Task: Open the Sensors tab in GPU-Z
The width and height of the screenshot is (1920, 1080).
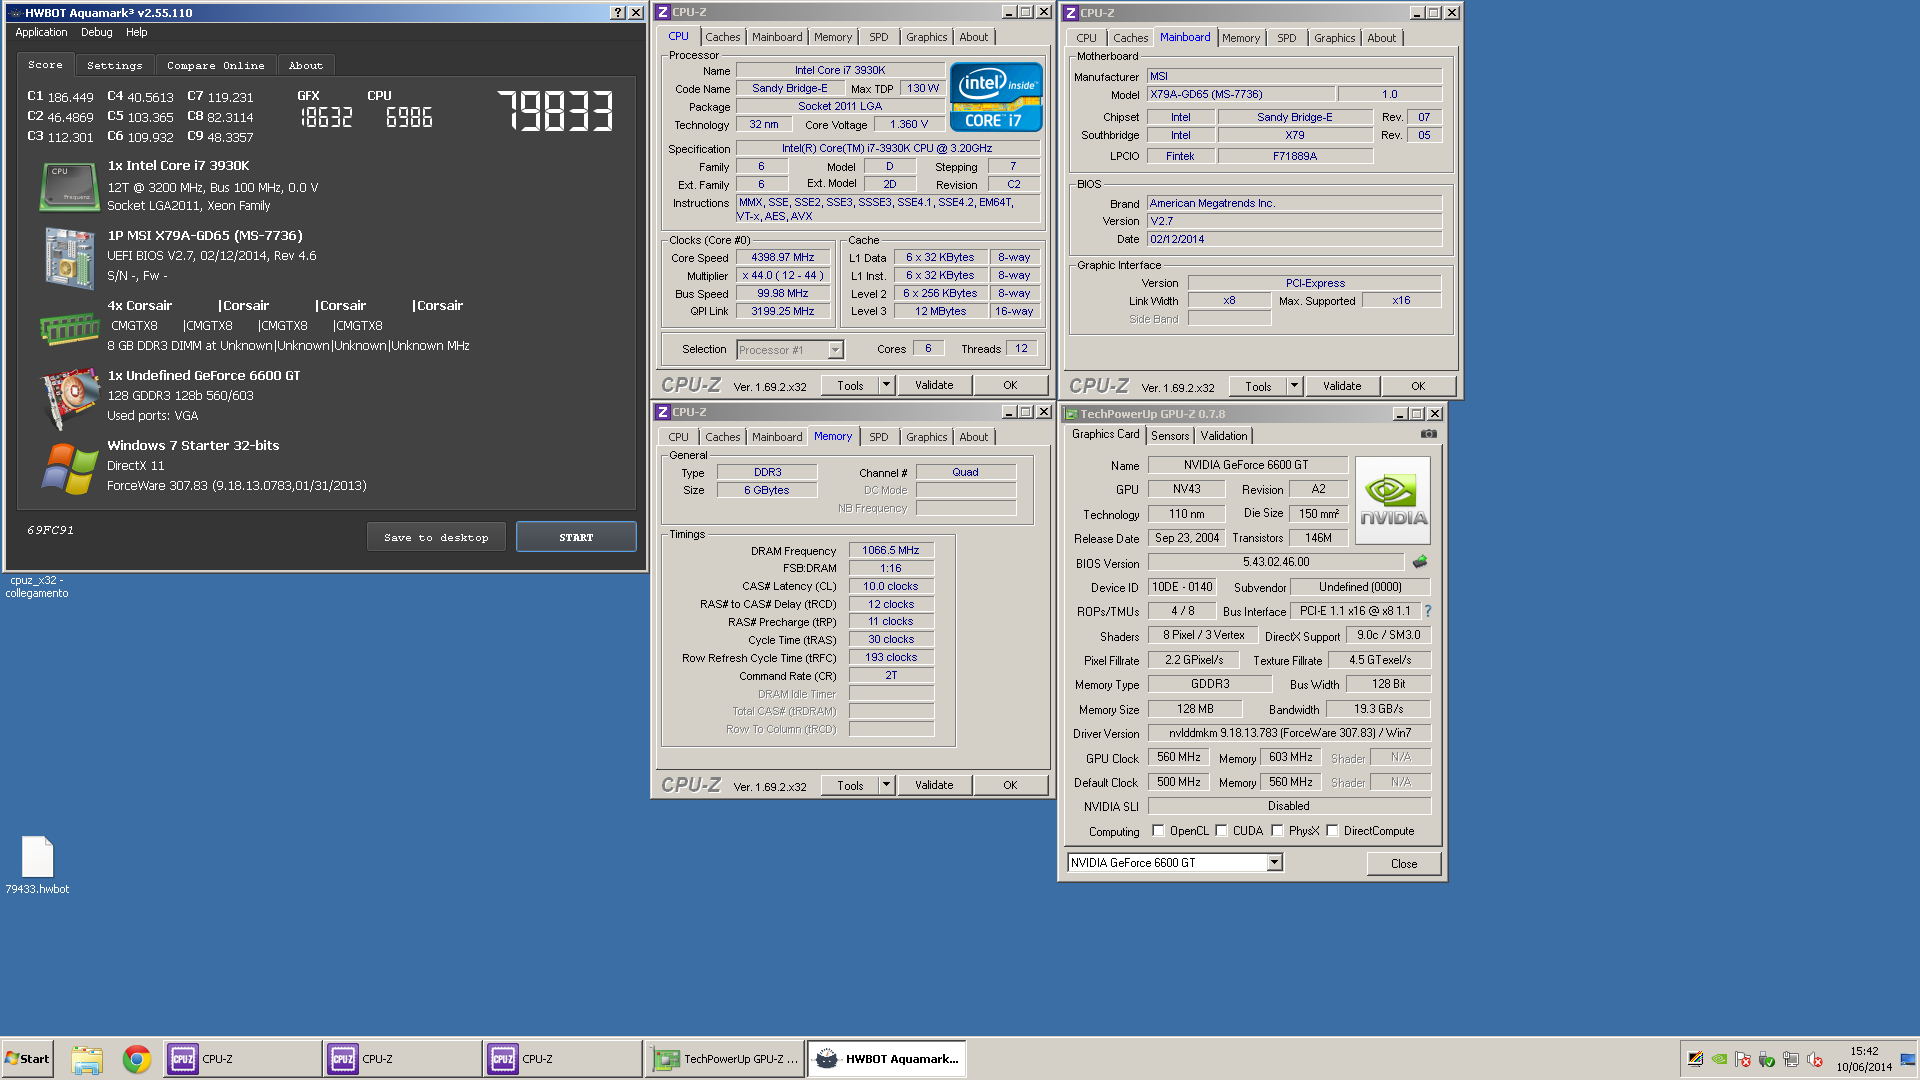Action: pyautogui.click(x=1170, y=436)
